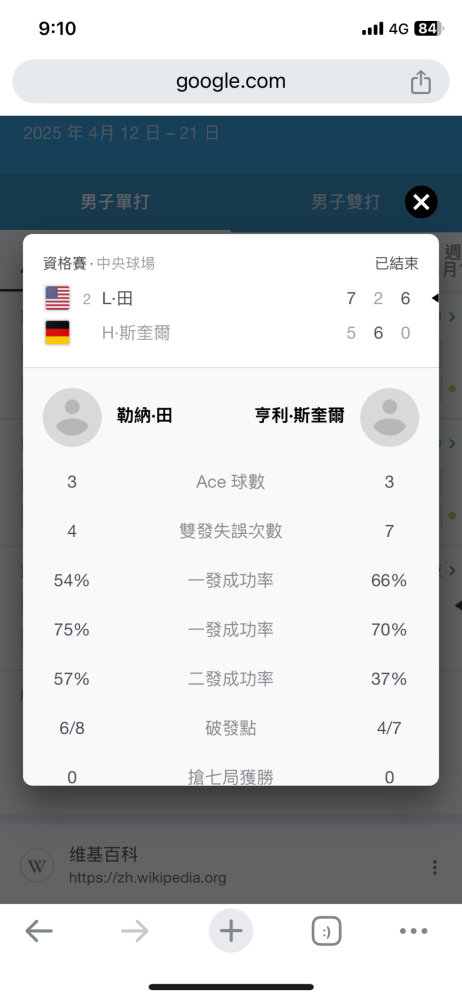Tap the 資格賽 · 中央球場 header text

tap(99, 263)
